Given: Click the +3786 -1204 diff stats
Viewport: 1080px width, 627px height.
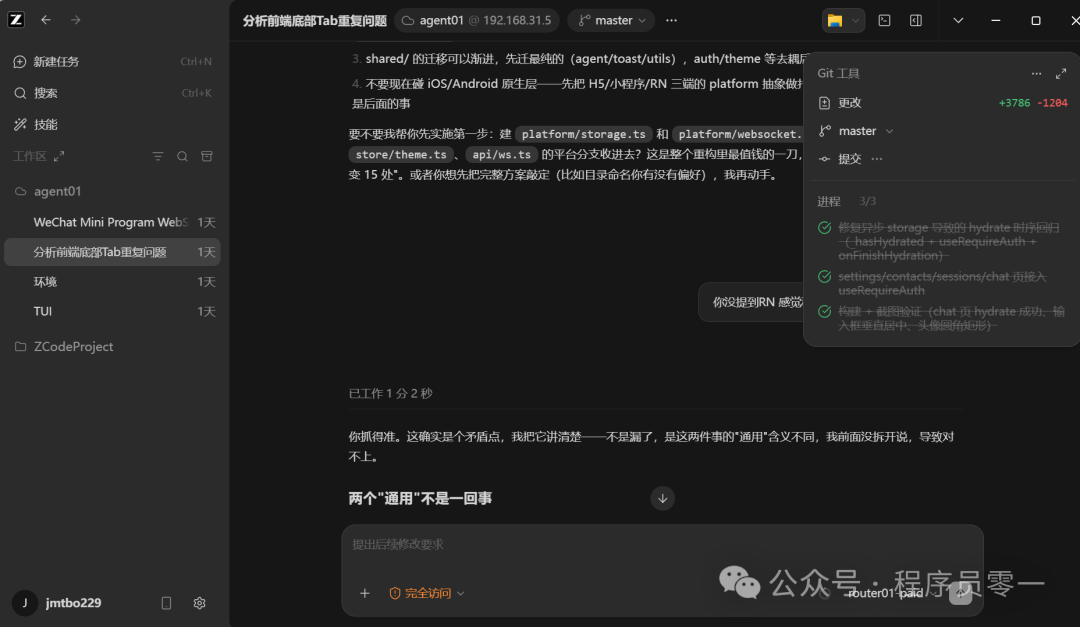Looking at the screenshot, I should coord(1033,103).
